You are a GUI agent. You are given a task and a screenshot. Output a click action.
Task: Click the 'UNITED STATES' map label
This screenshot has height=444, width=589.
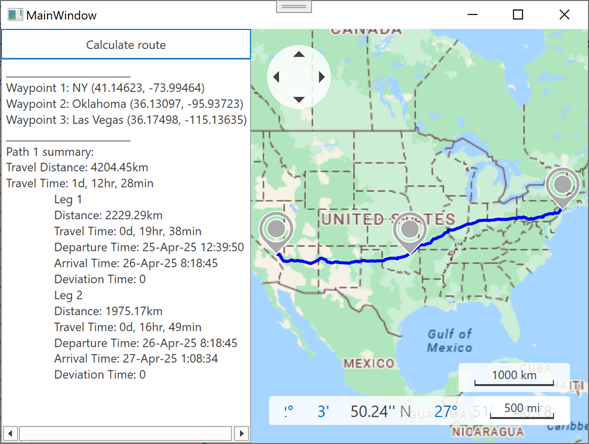tap(388, 219)
